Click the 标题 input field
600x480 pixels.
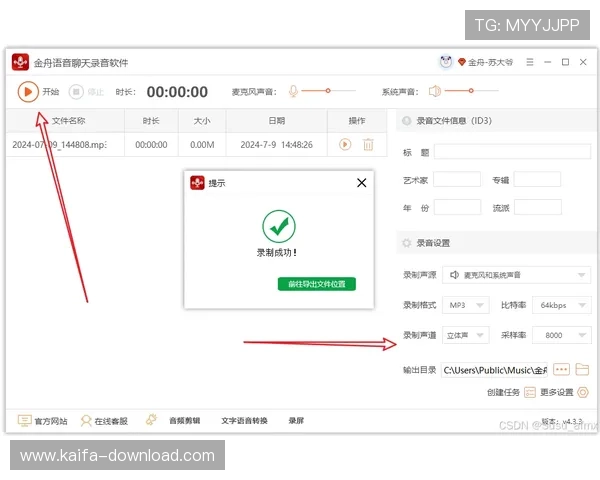click(x=512, y=152)
